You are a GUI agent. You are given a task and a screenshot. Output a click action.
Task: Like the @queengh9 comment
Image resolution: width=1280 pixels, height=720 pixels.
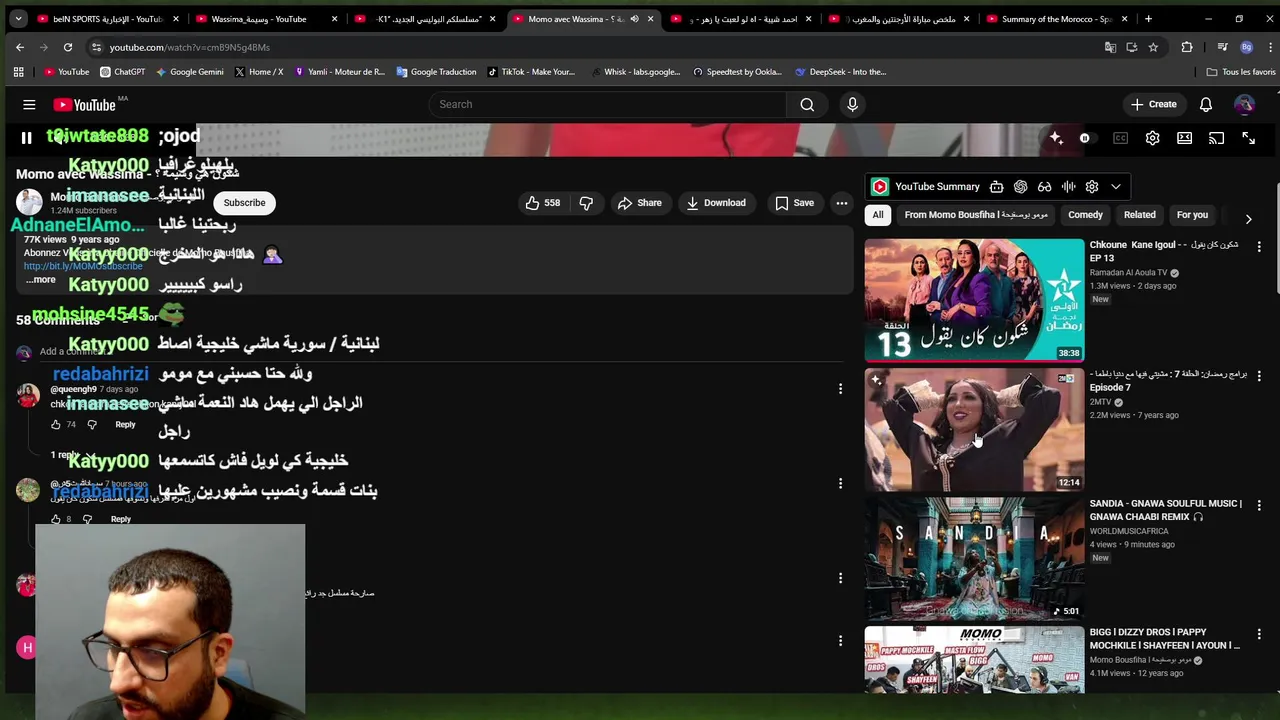point(56,425)
